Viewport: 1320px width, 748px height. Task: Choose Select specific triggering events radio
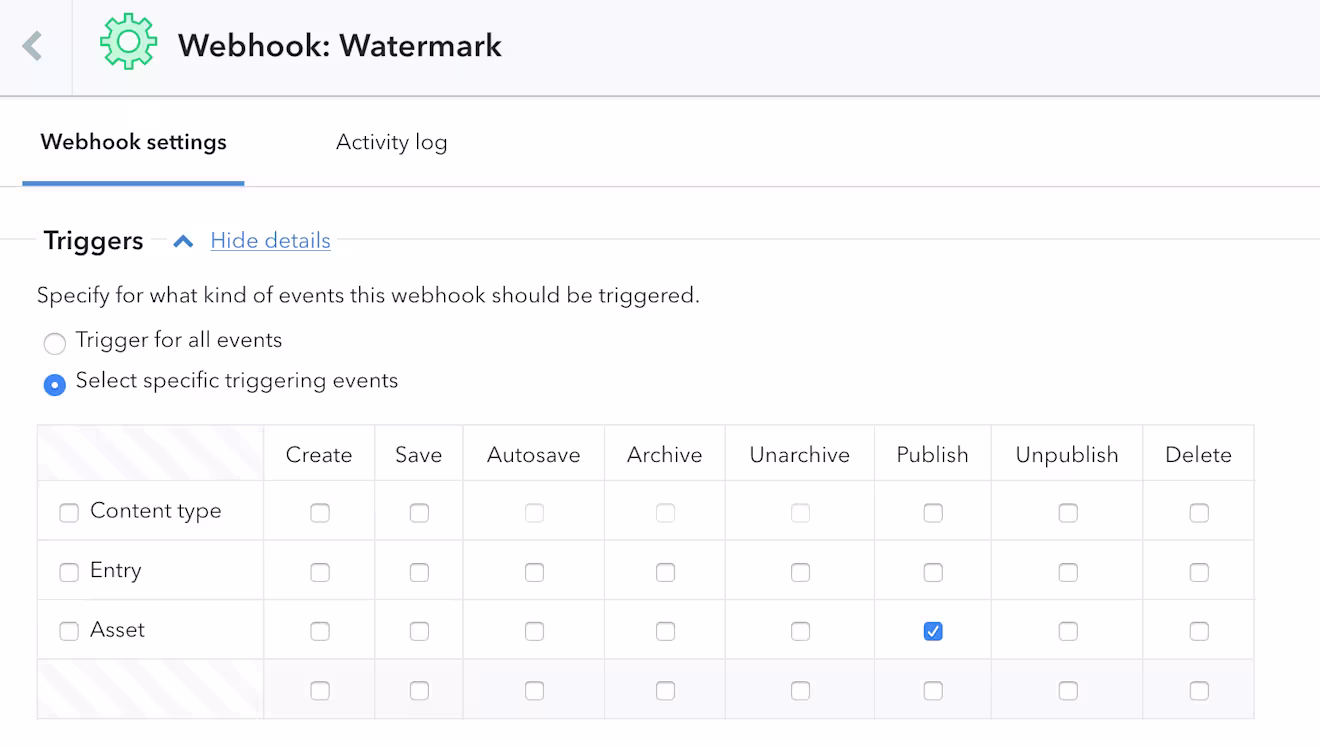click(x=55, y=384)
